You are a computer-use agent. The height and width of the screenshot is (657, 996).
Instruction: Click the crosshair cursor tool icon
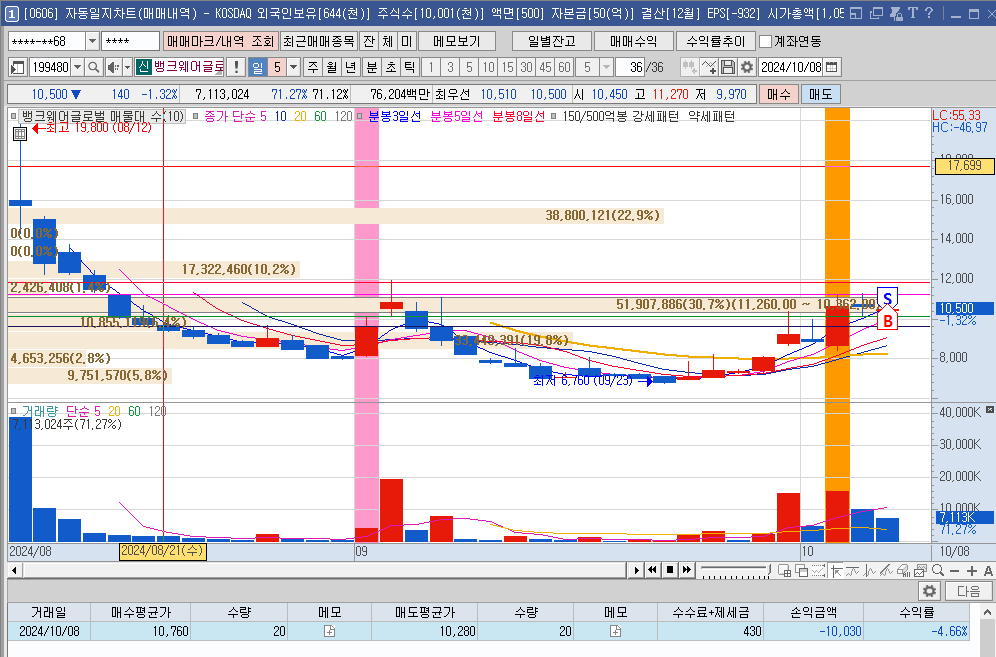[837, 571]
